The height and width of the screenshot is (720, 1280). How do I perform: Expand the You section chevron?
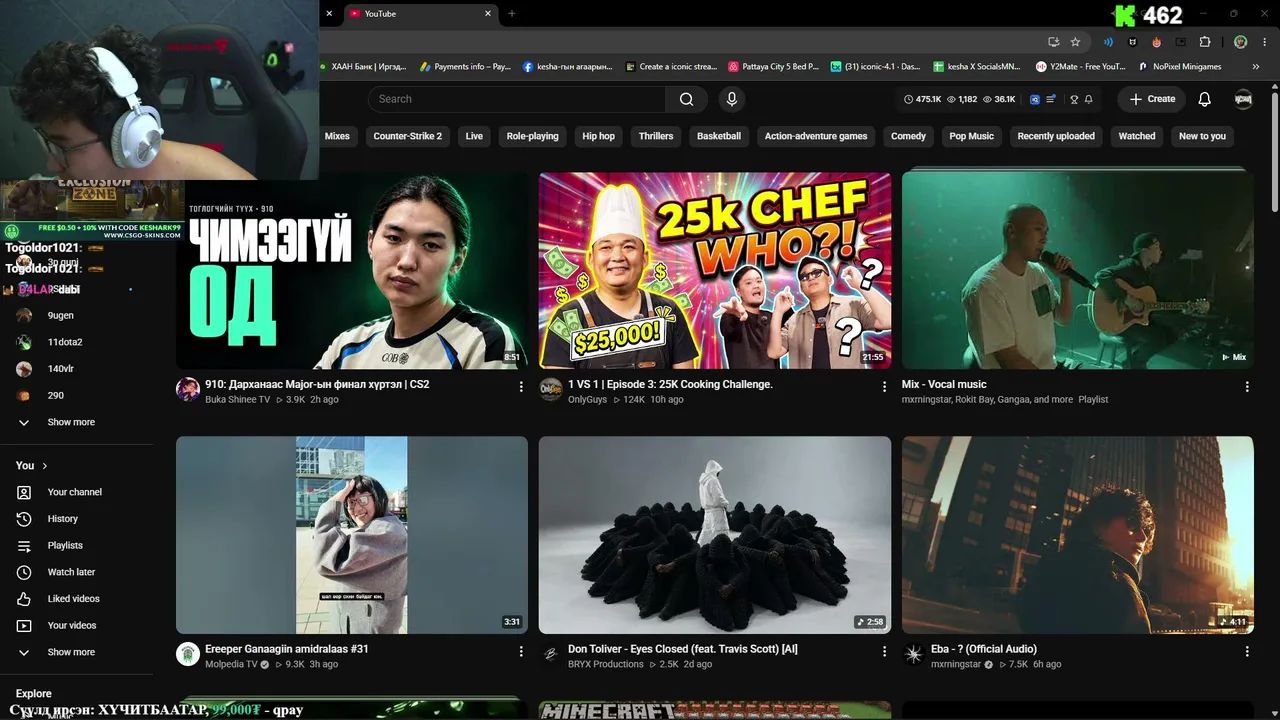coord(44,466)
